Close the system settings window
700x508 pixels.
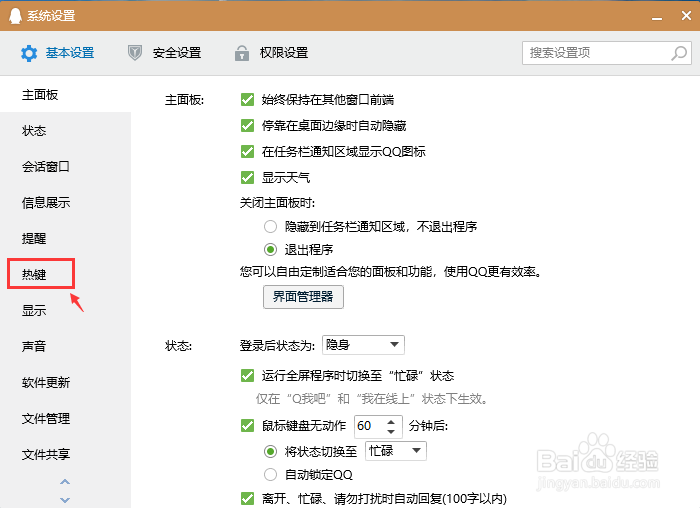click(687, 16)
